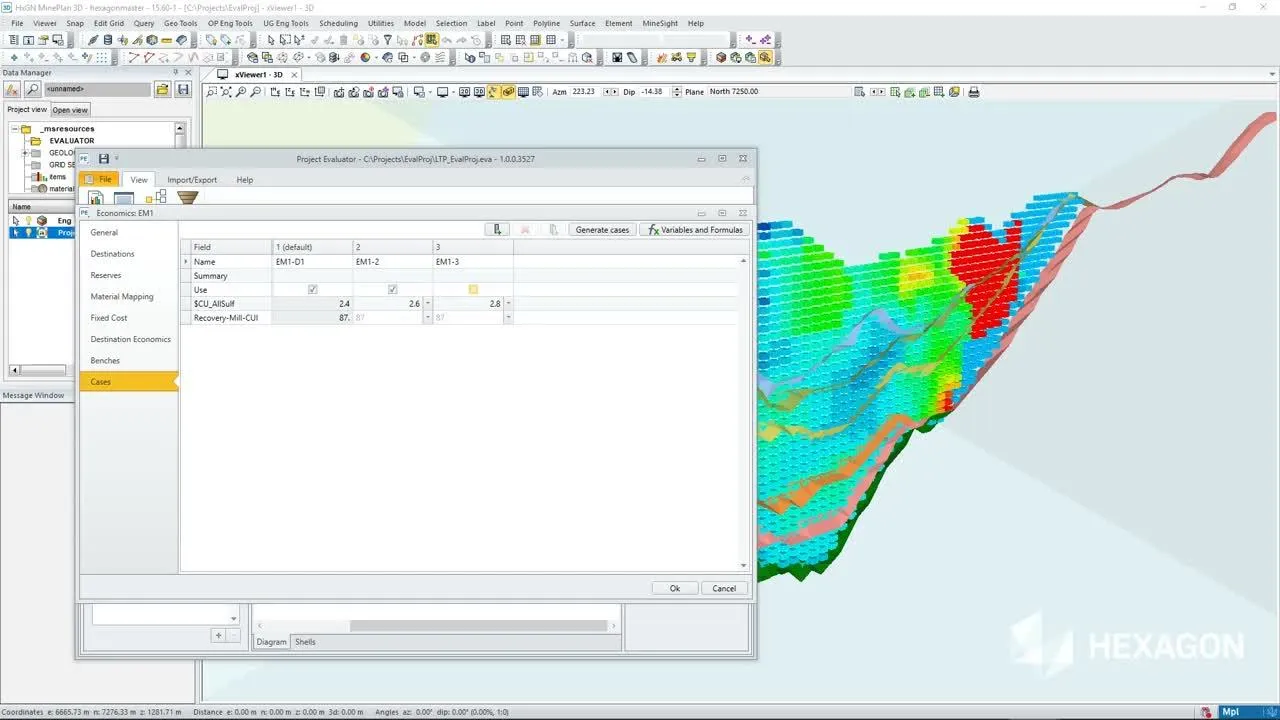Open $CU_AllSulf dropdown for case 3
This screenshot has width=1280, height=720.
[x=508, y=303]
